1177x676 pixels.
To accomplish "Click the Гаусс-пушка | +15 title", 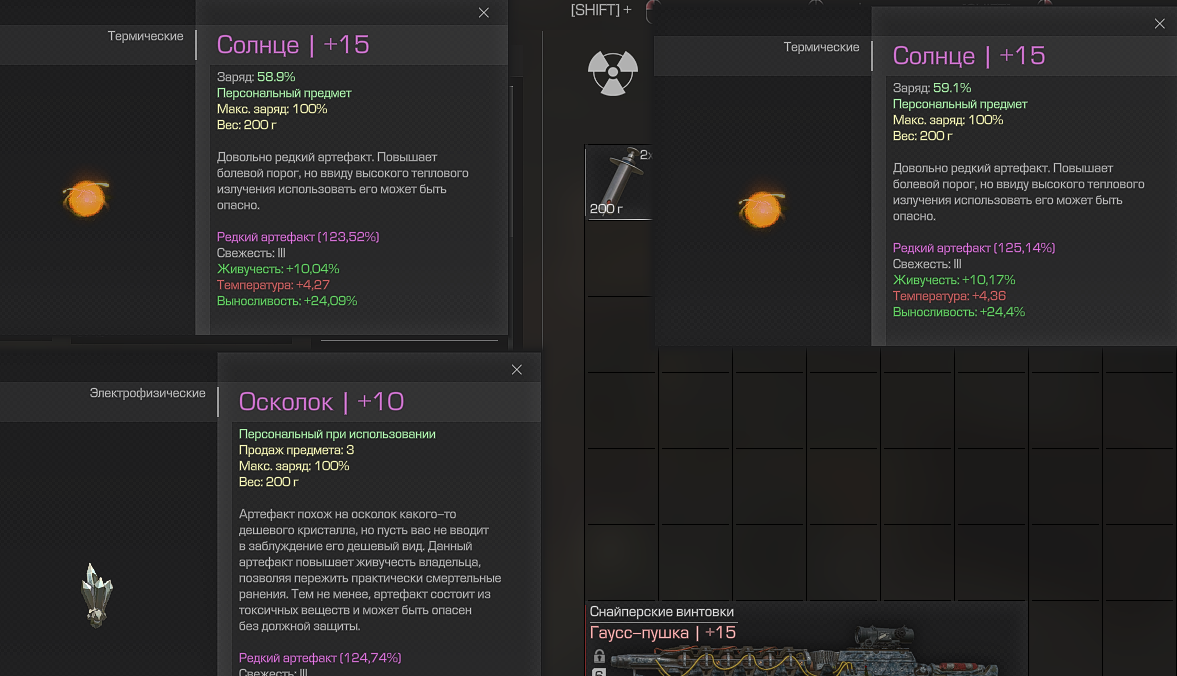I will [x=663, y=632].
